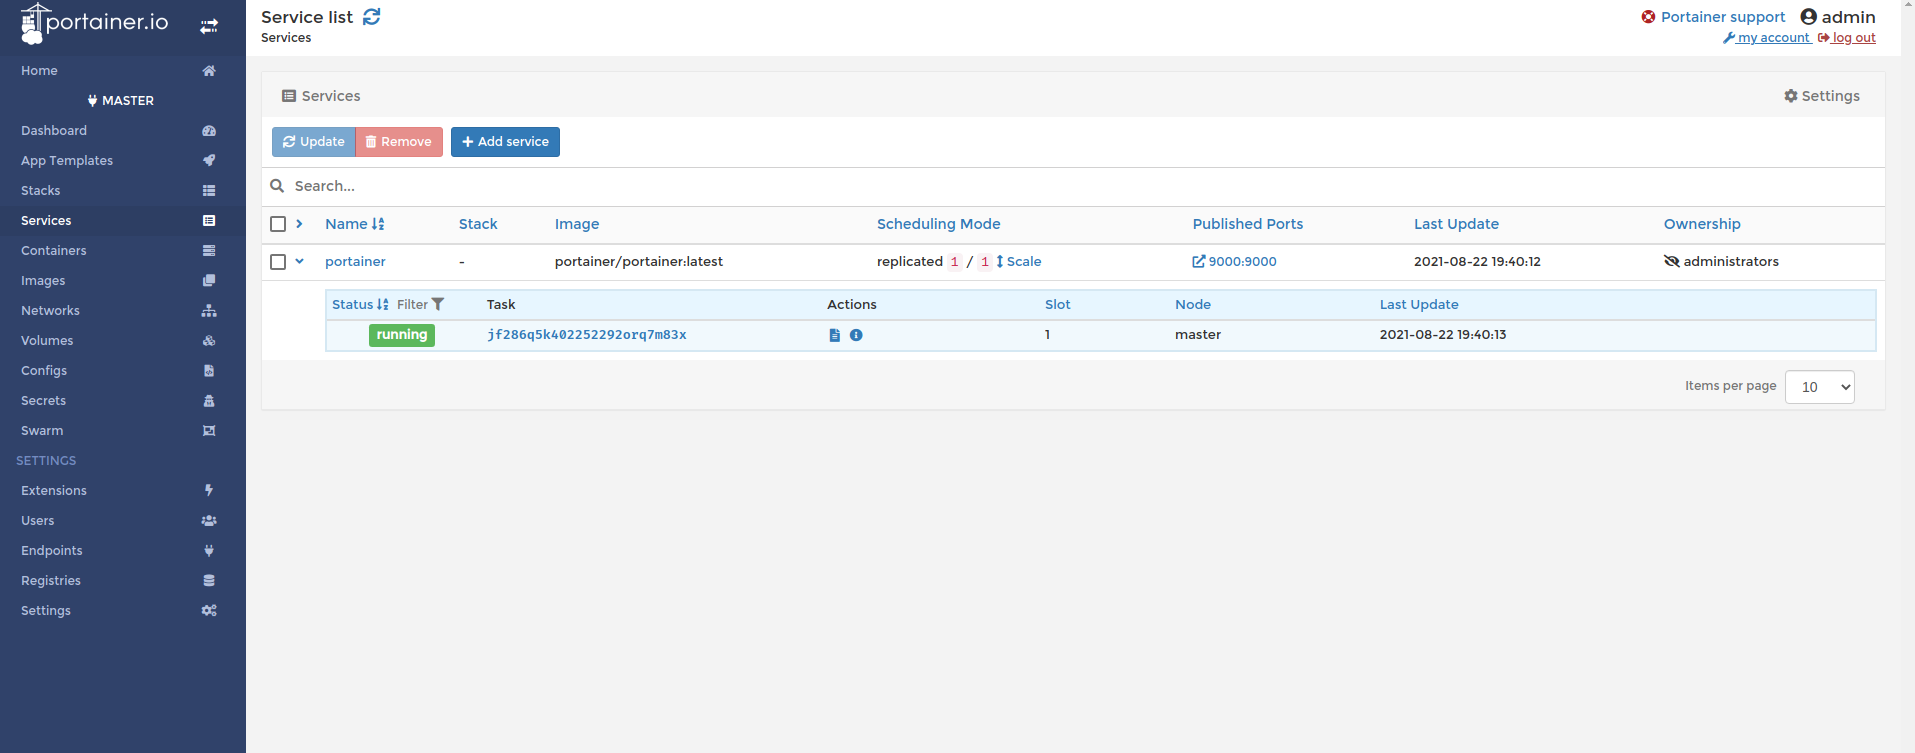This screenshot has height=753, width=1915.
Task: Click Images clone icon in sidebar
Action: click(209, 281)
